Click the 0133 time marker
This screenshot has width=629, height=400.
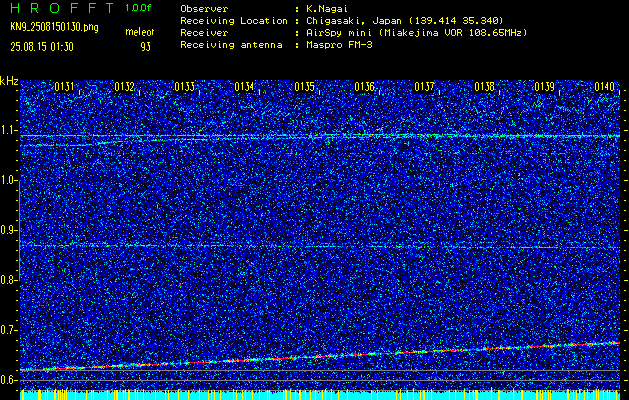pyautogui.click(x=185, y=87)
